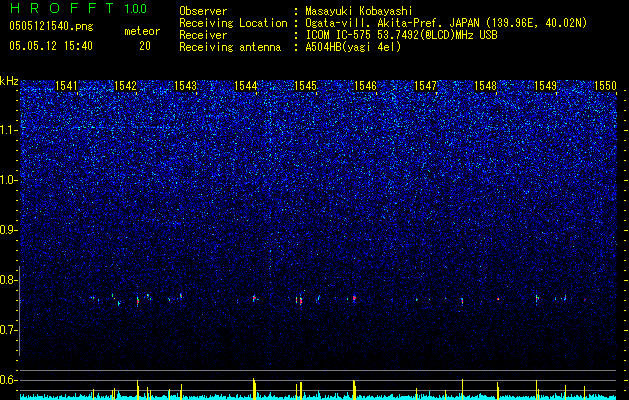
Task: Click the Ogata-vill. Akita-Pref. JAPAN location text
Action: tap(446, 23)
